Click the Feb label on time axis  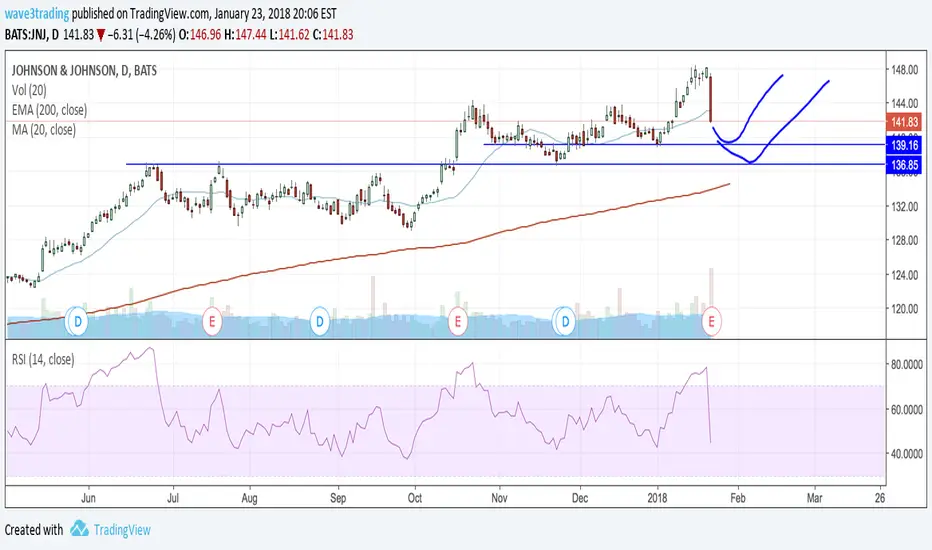click(738, 498)
